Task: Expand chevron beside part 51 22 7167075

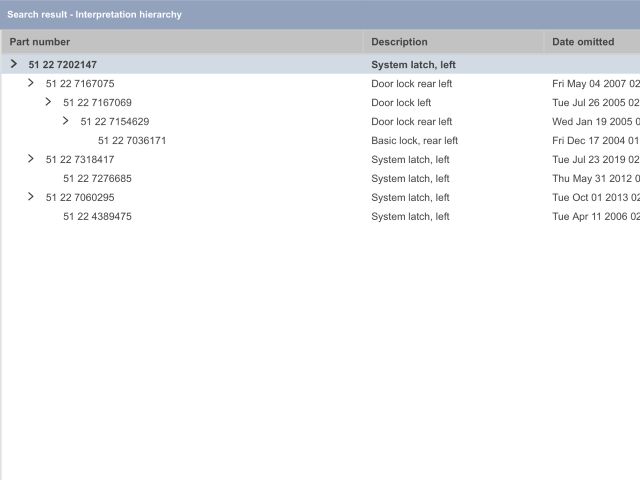Action: tap(31, 83)
